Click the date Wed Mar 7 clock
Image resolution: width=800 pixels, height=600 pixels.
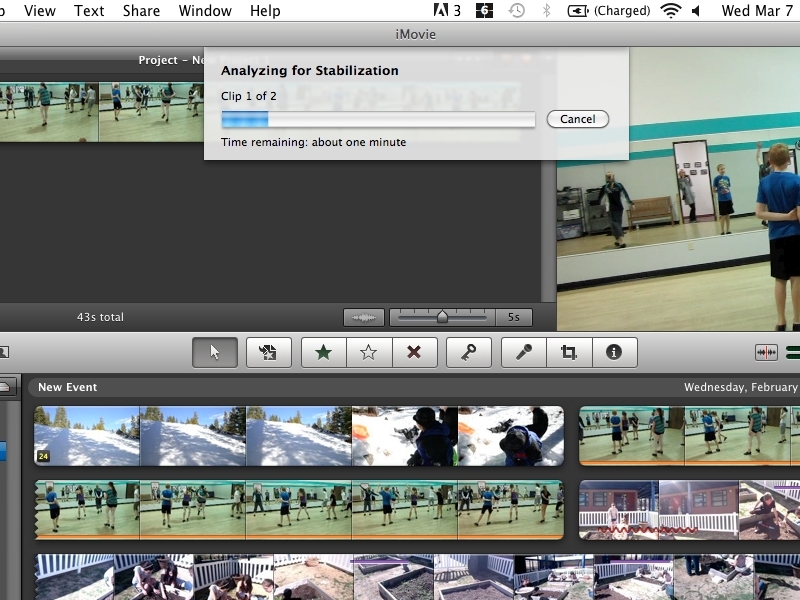tap(759, 11)
